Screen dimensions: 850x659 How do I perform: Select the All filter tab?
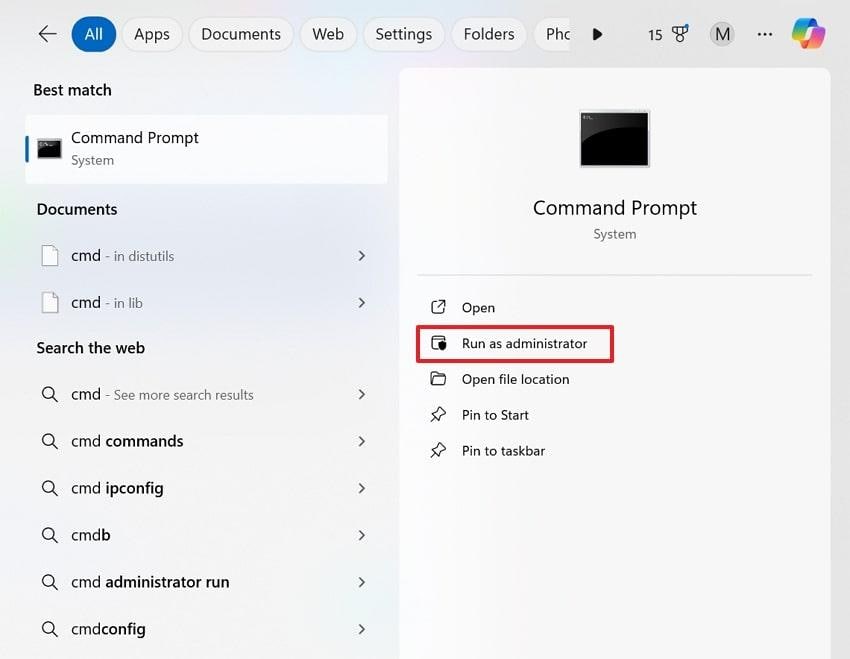point(94,34)
